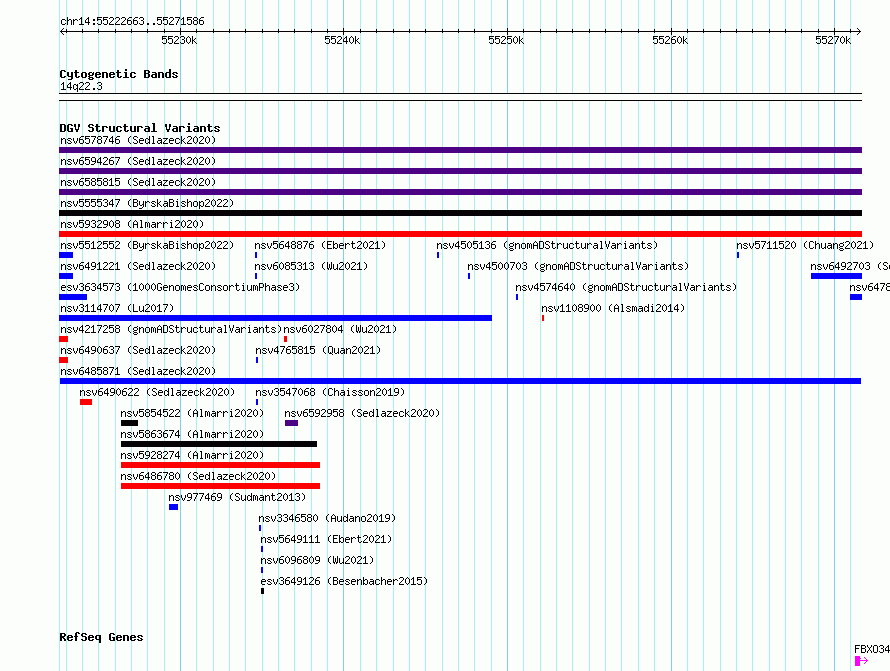Select the purple bar under nsv6594267

[x=460, y=171]
